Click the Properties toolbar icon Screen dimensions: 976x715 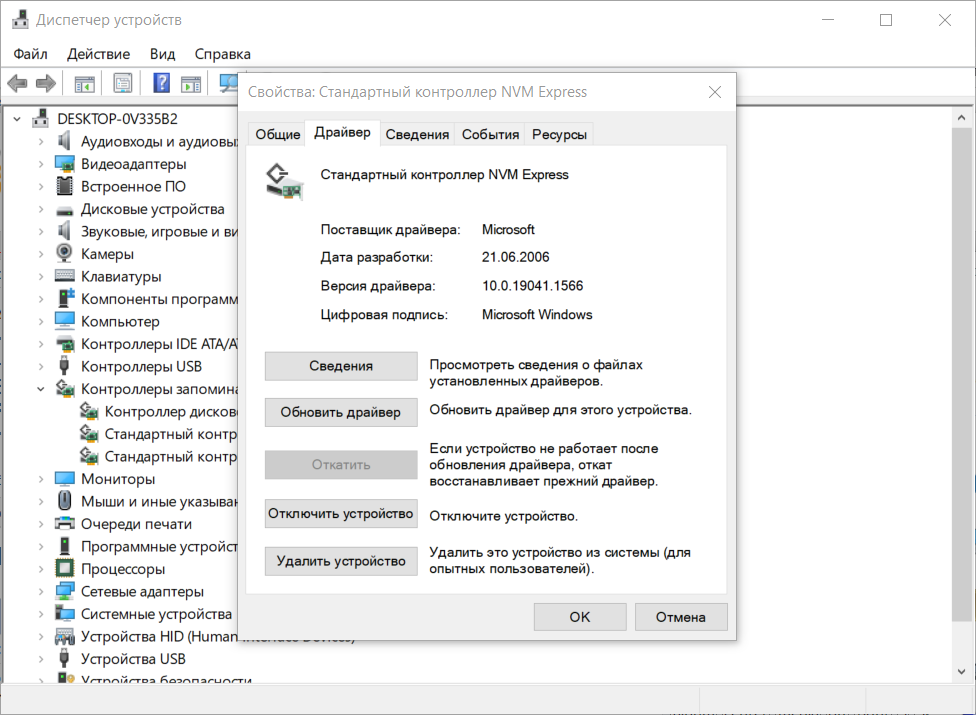[x=123, y=83]
